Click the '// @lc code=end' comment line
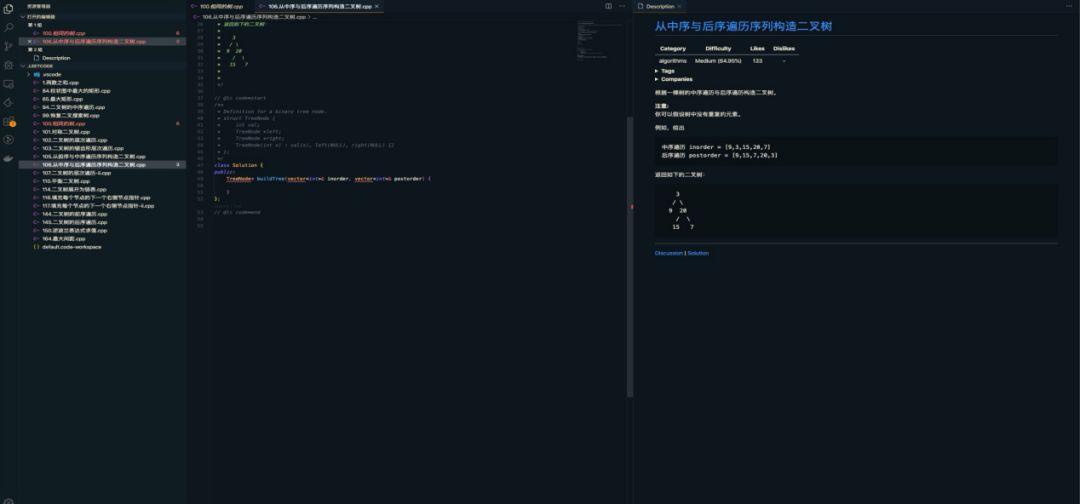The image size is (1080, 504). tap(238, 212)
